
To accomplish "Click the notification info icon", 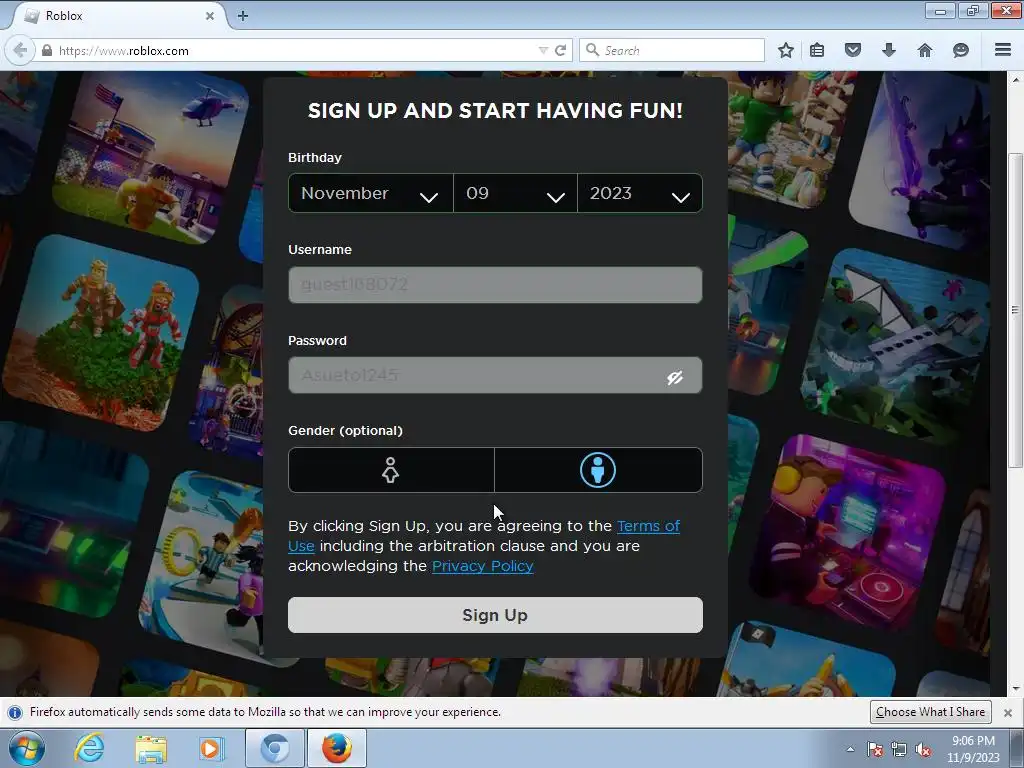I will tap(15, 712).
